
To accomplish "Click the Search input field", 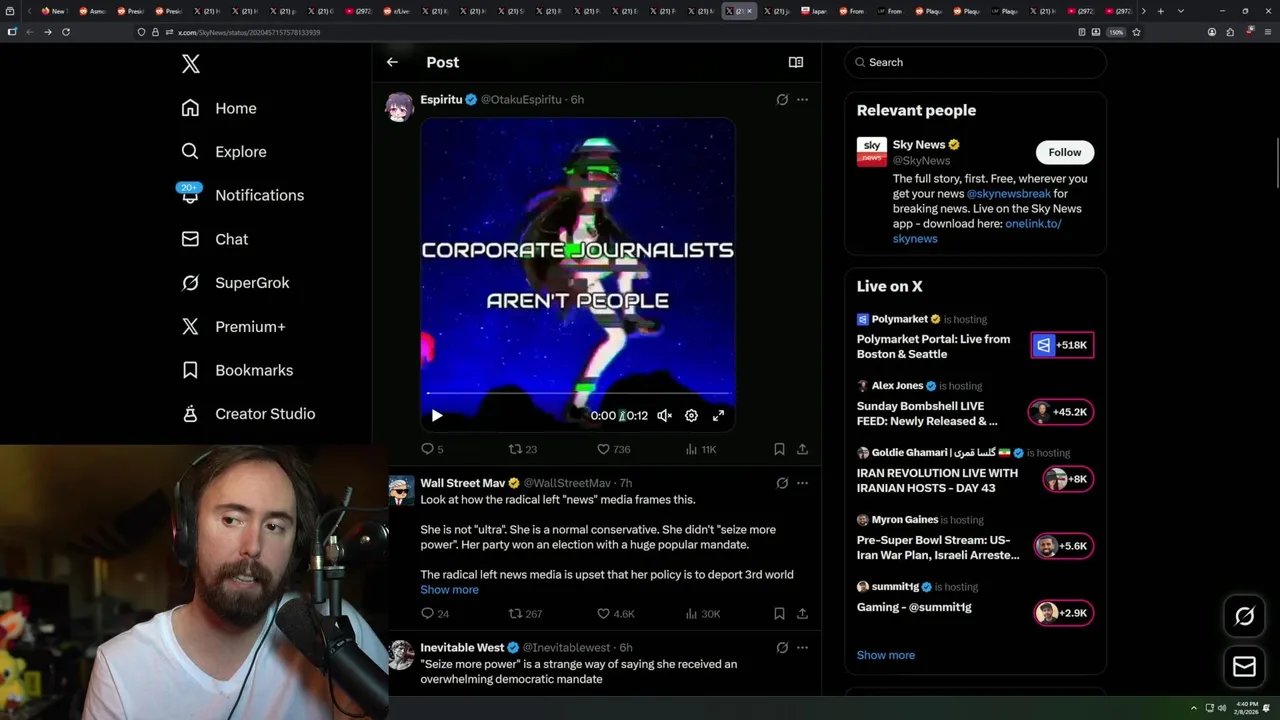I will coord(975,62).
